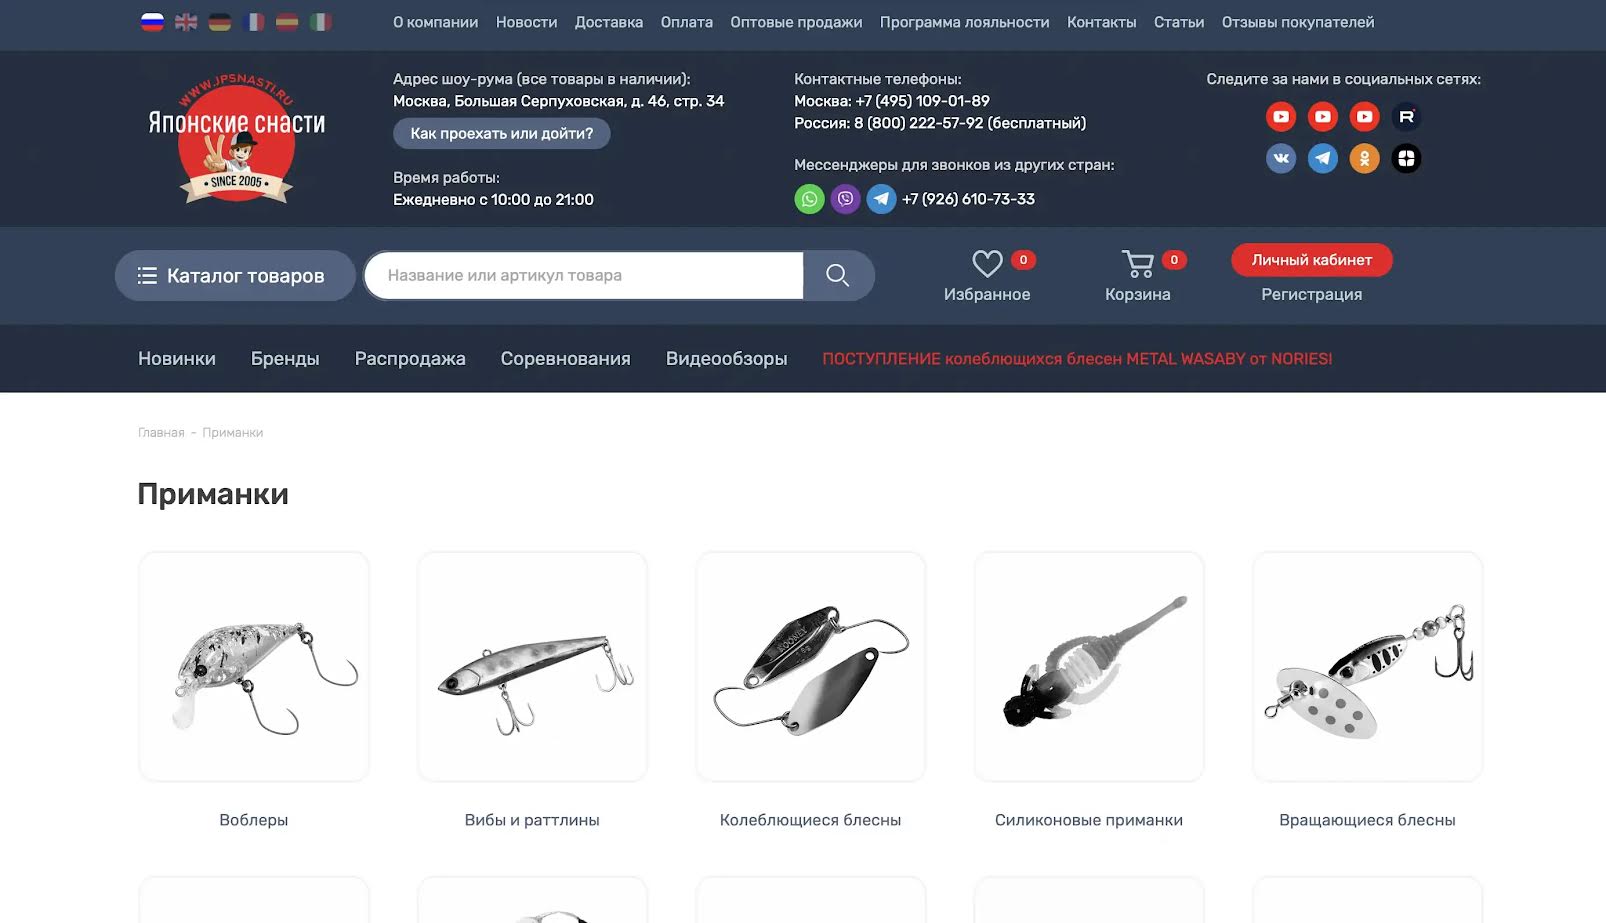Open the WhatsApp messenger icon
The height and width of the screenshot is (923, 1606).
809,199
